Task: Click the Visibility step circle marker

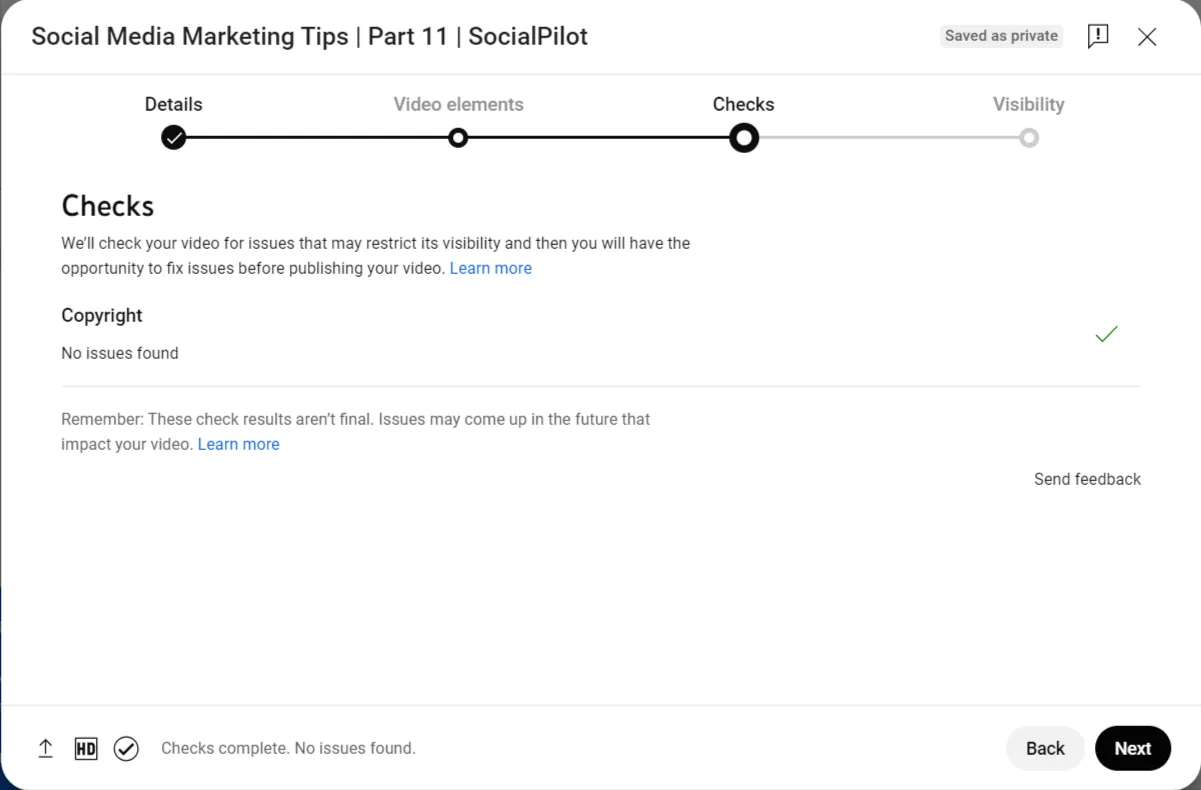Action: [1029, 138]
